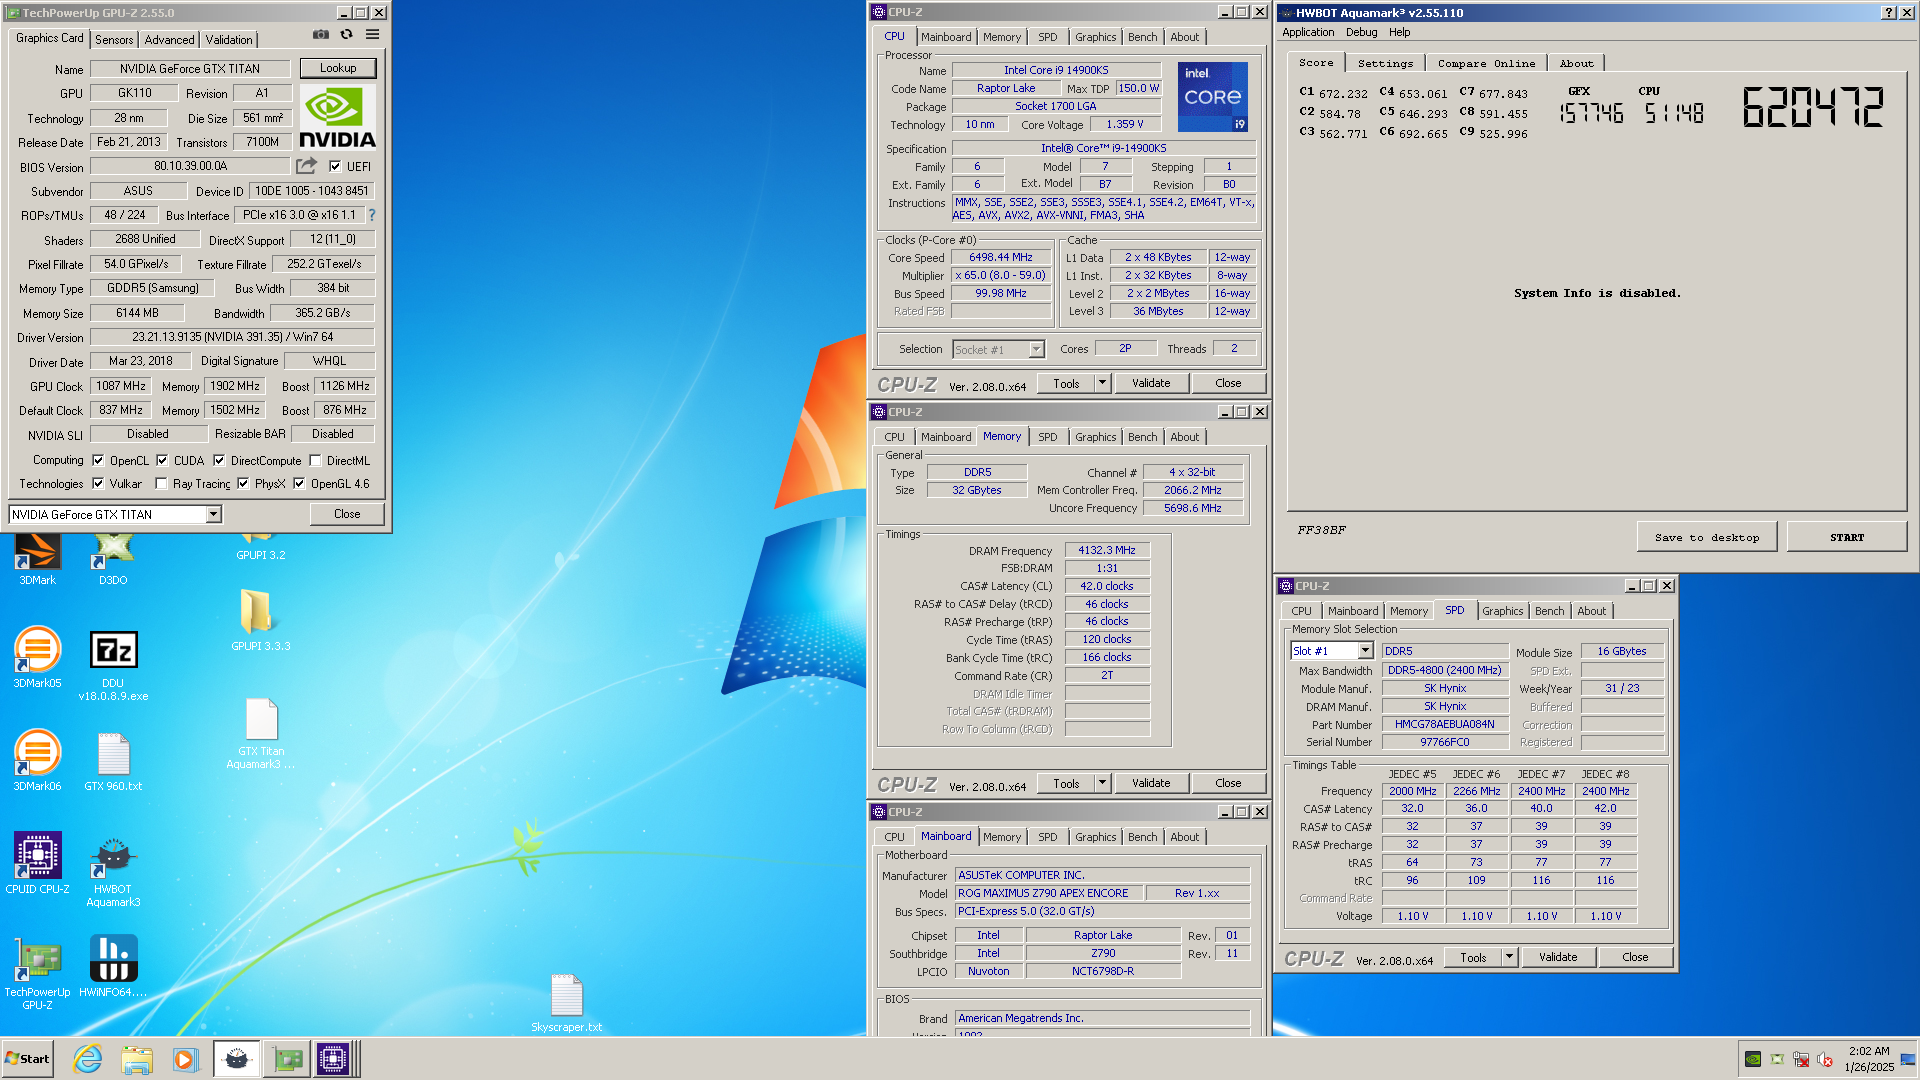Click the Close button in GPU-Z
1920x1080 pixels.
click(347, 514)
